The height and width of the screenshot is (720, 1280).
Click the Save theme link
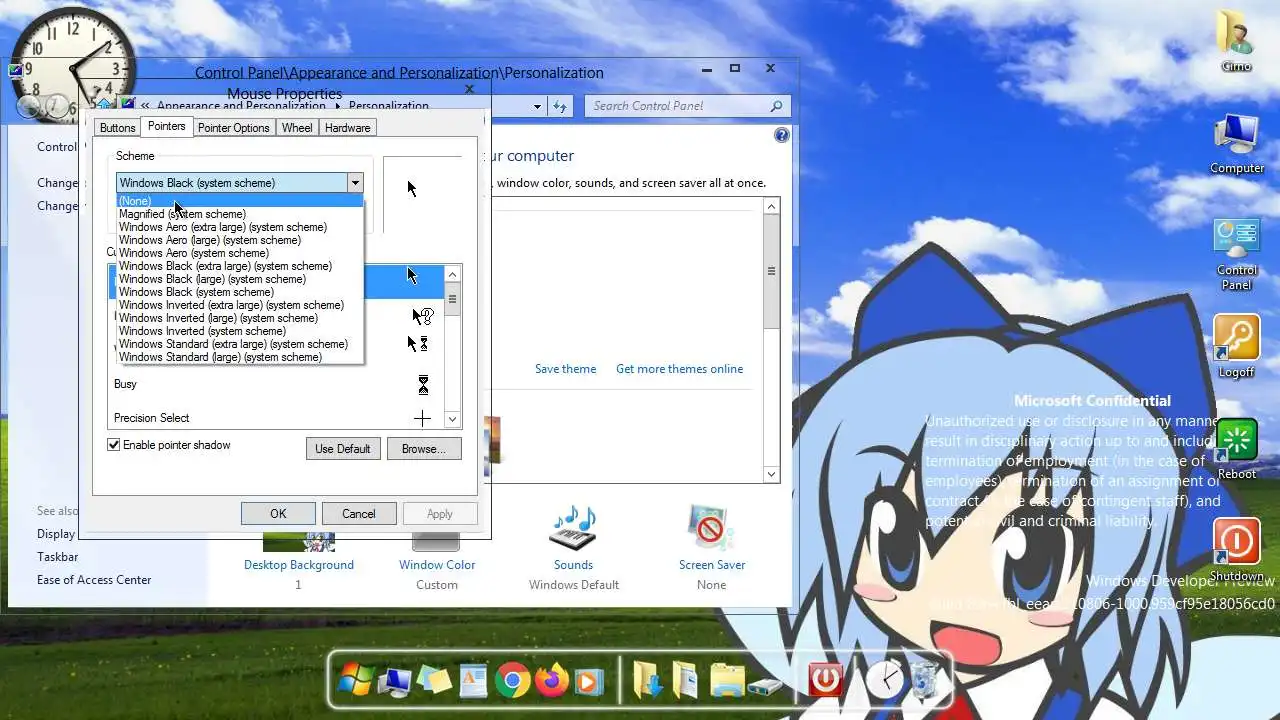click(x=565, y=369)
